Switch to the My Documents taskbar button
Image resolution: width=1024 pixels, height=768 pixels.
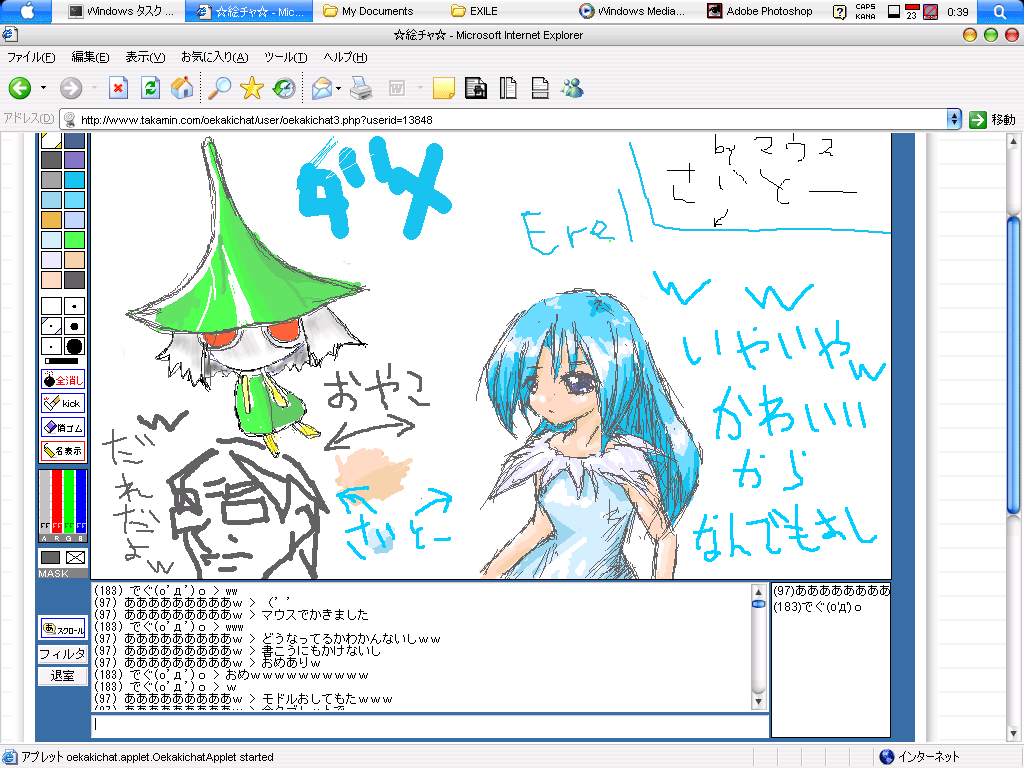(x=369, y=11)
